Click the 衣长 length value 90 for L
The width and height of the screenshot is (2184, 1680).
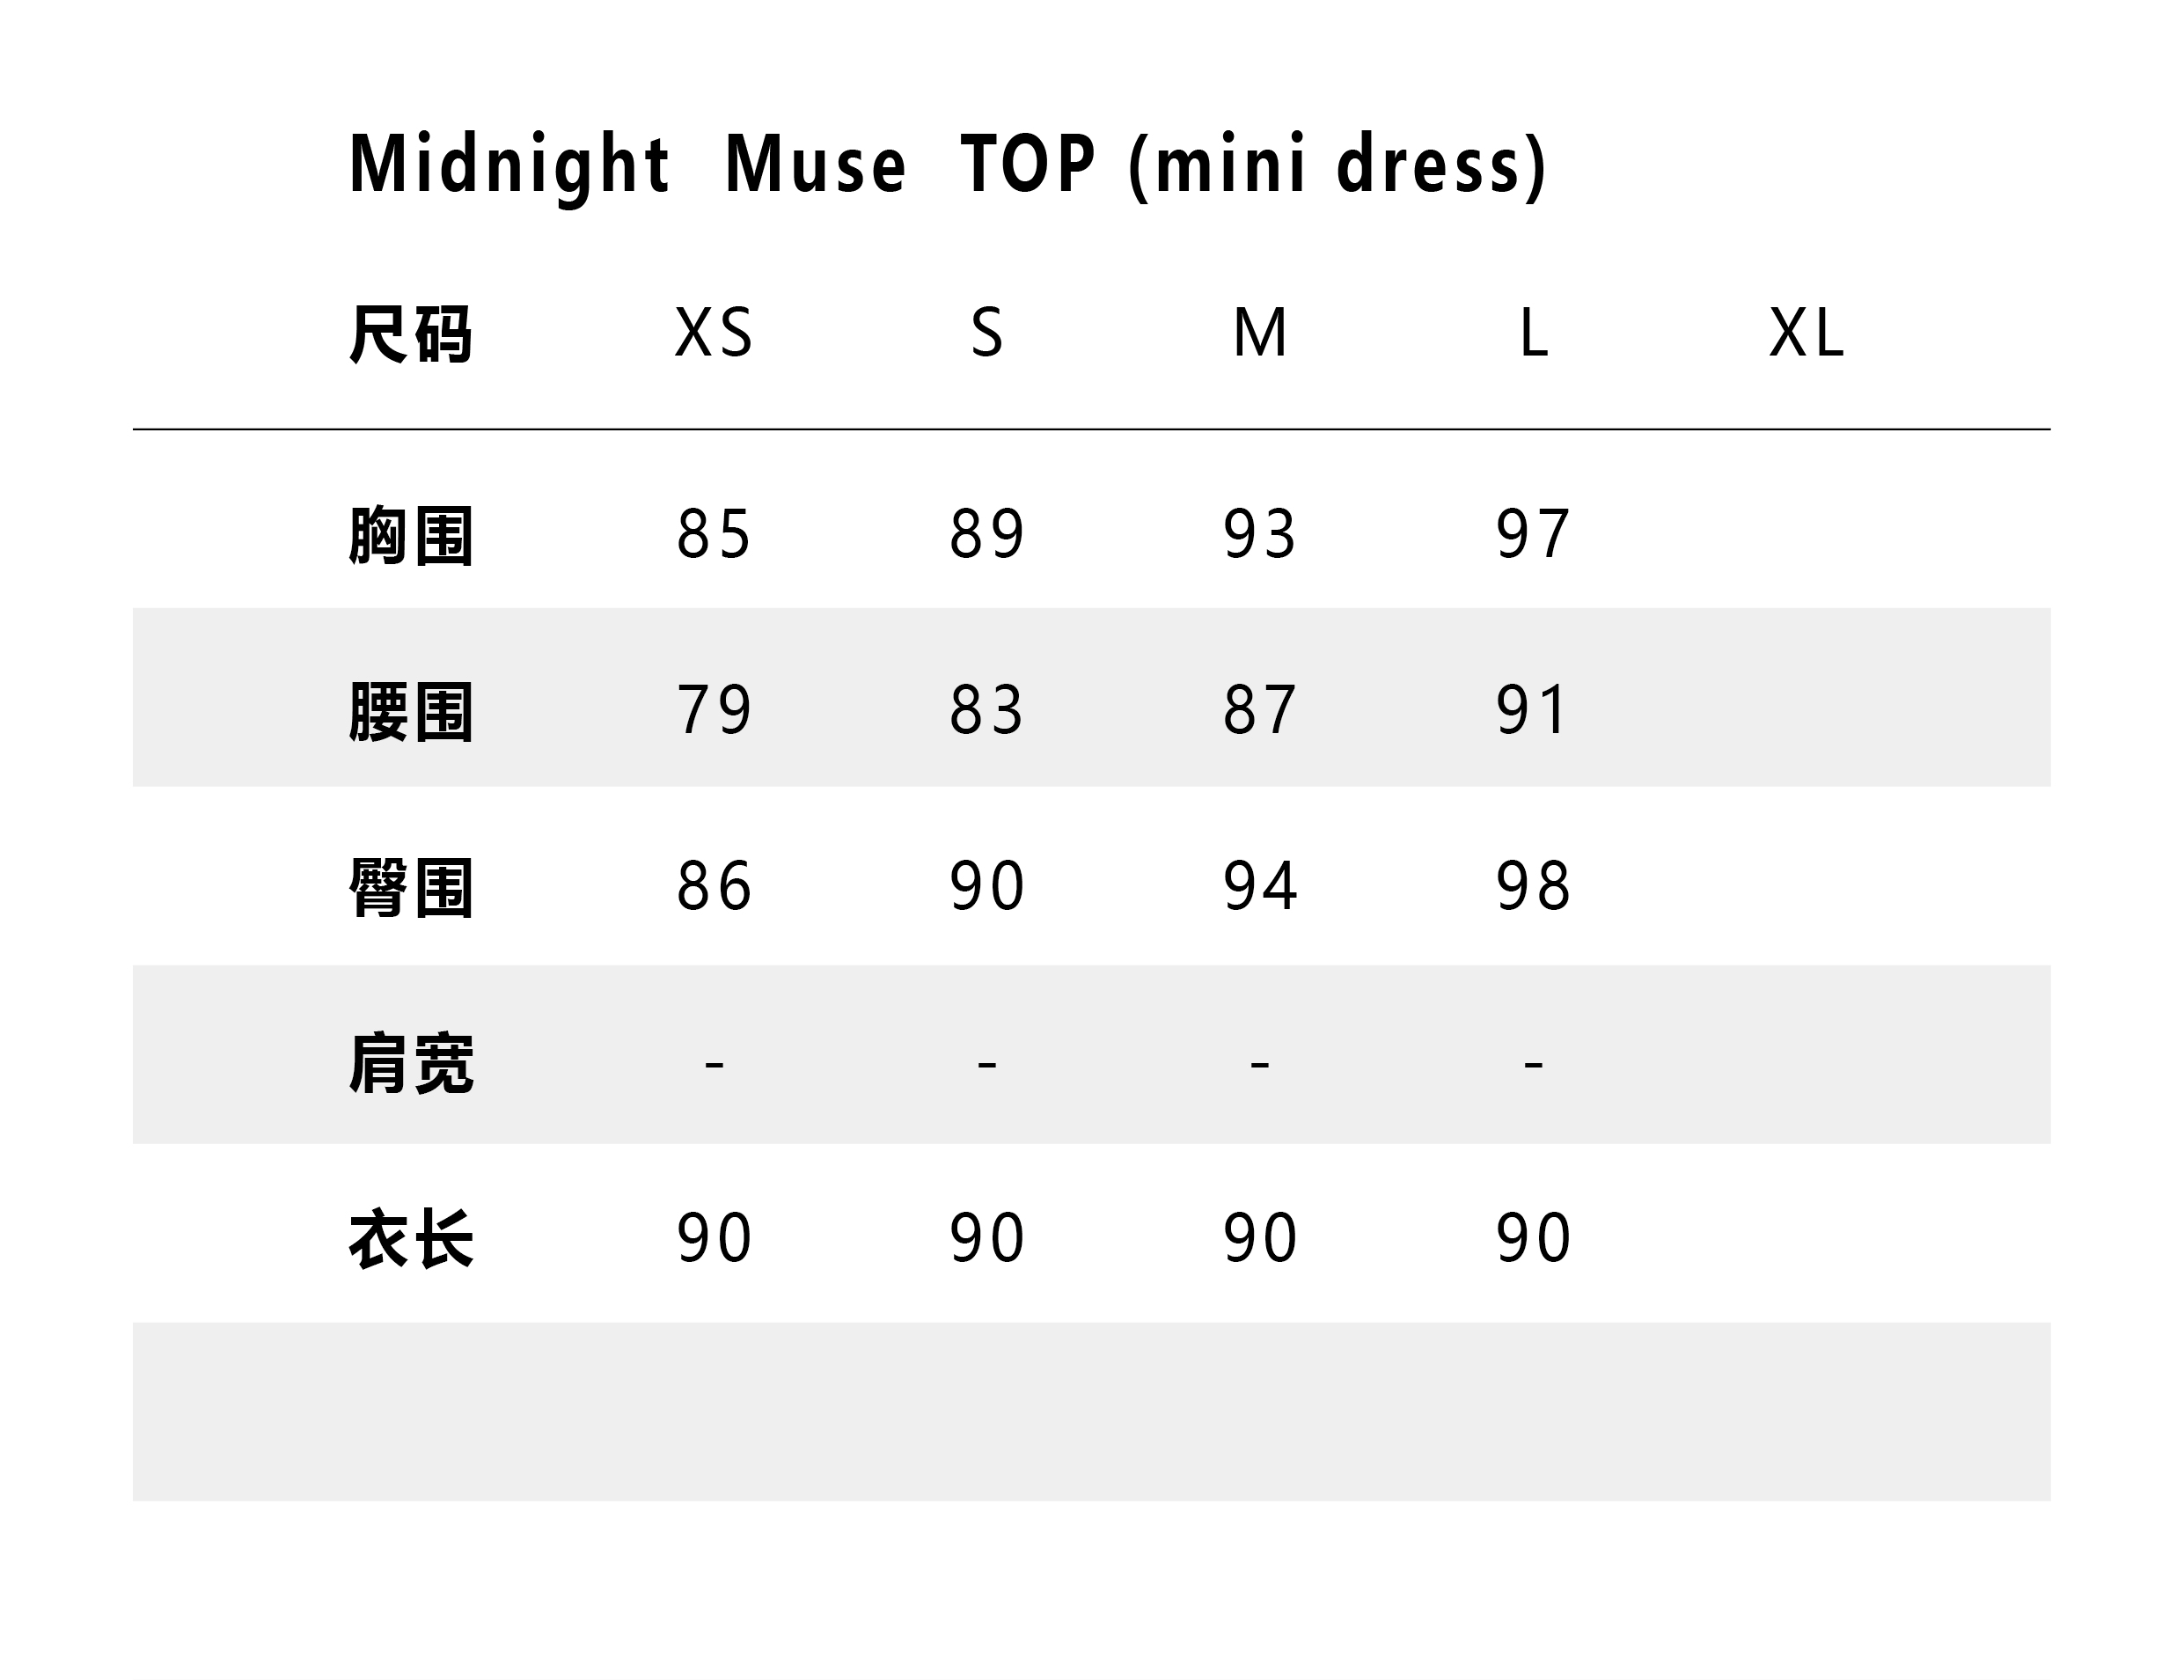click(1533, 1239)
